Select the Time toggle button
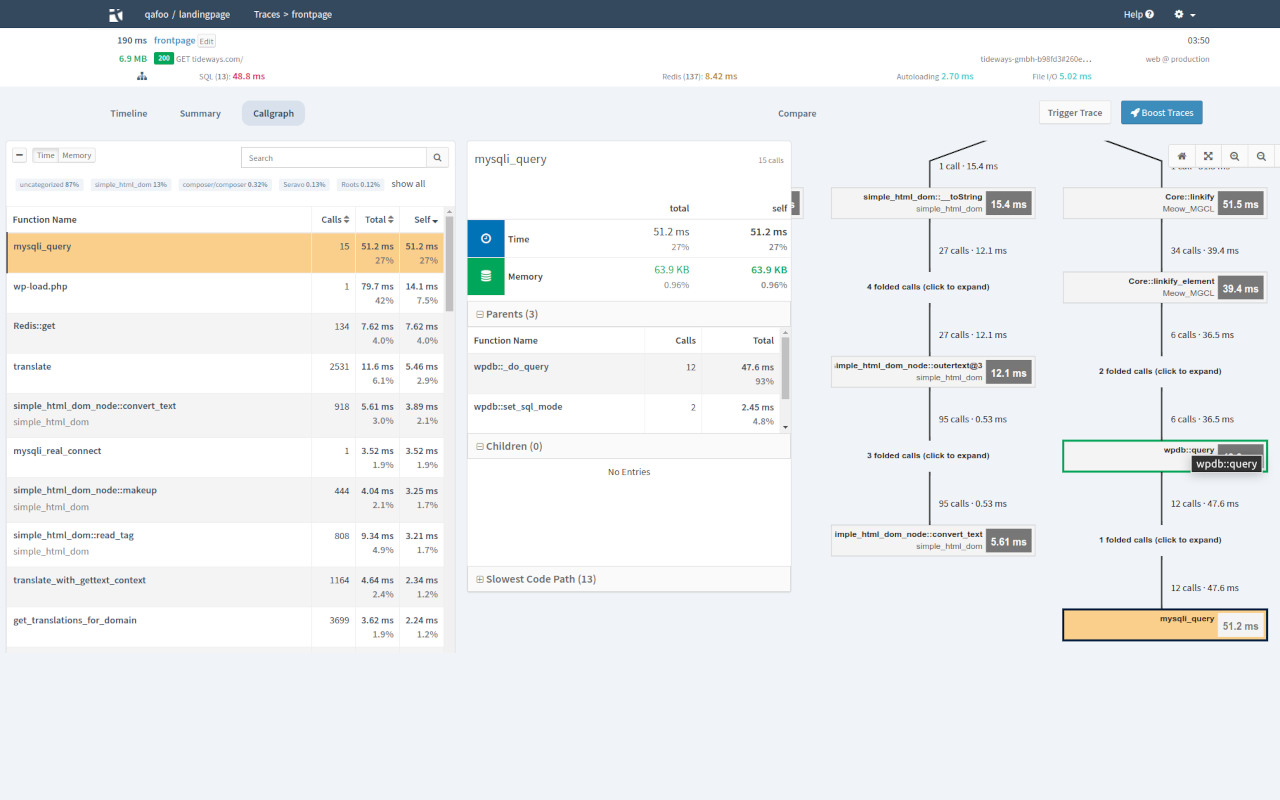The image size is (1280, 800). pyautogui.click(x=45, y=155)
